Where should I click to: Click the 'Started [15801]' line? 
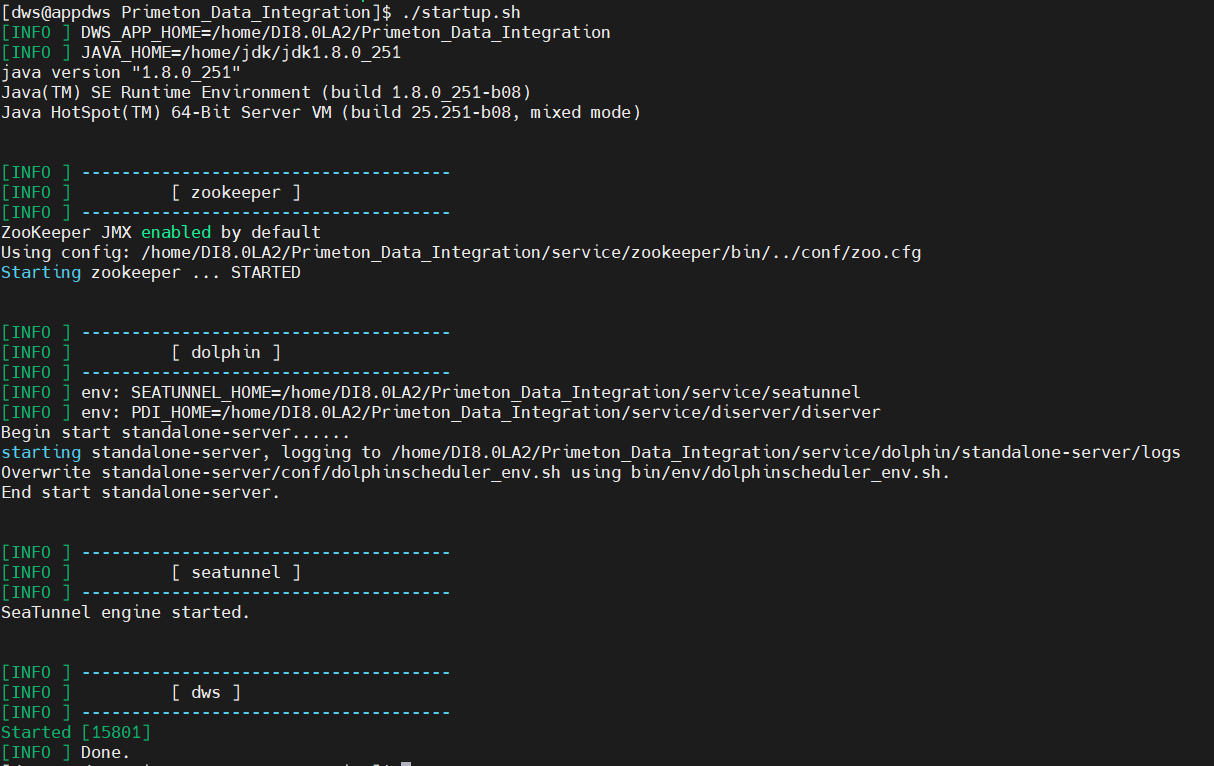(76, 732)
